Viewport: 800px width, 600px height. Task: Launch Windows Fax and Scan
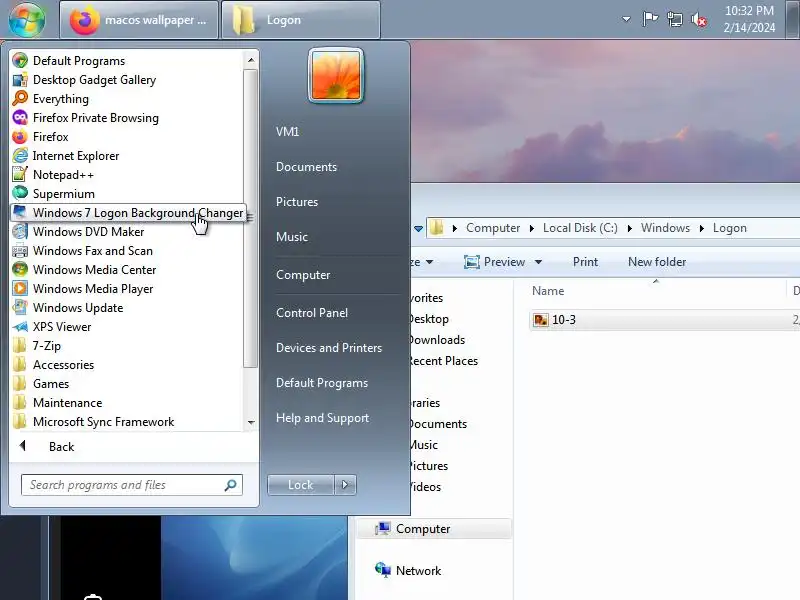[x=92, y=251]
